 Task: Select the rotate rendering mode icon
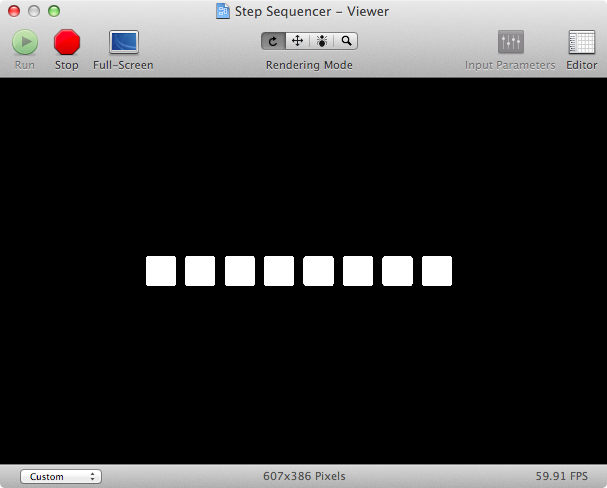(x=273, y=41)
